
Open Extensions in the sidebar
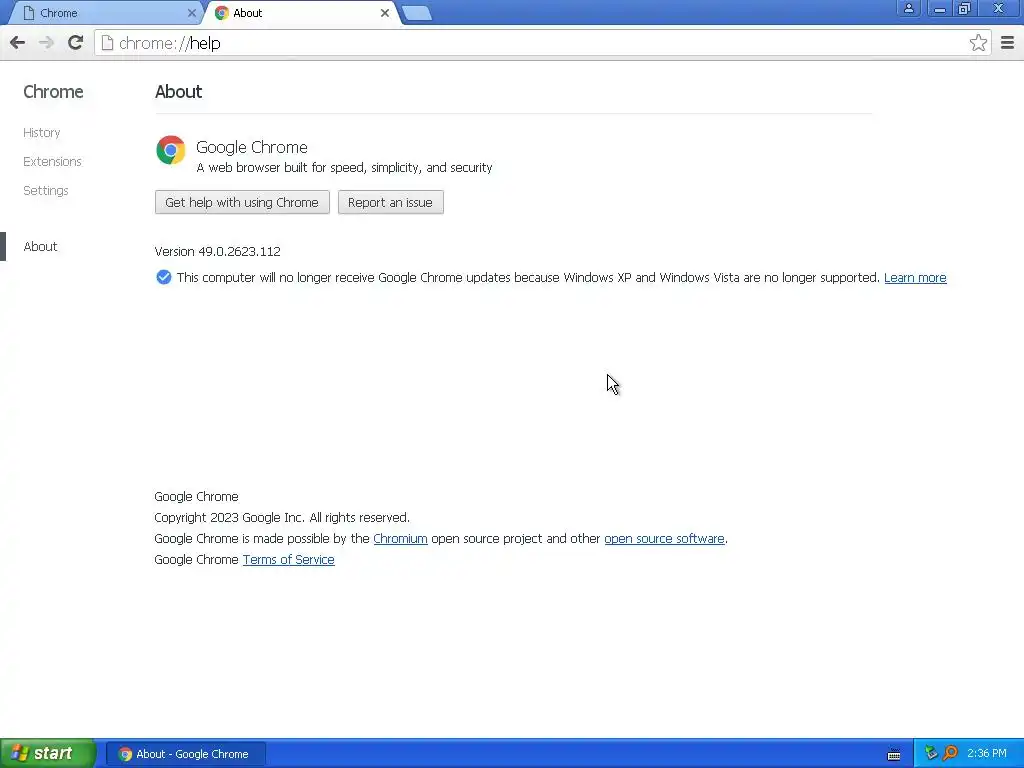[52, 161]
